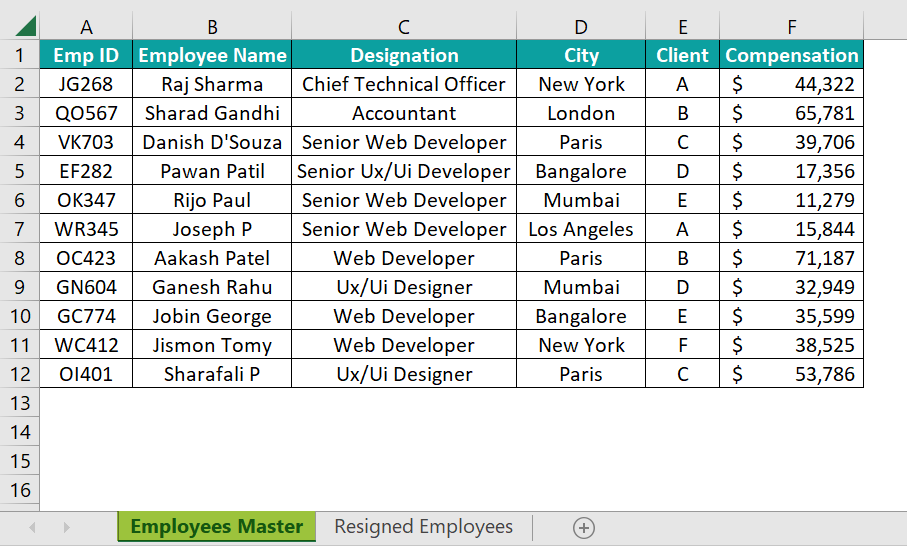Select column E header
The width and height of the screenshot is (907, 546).
coord(683,27)
